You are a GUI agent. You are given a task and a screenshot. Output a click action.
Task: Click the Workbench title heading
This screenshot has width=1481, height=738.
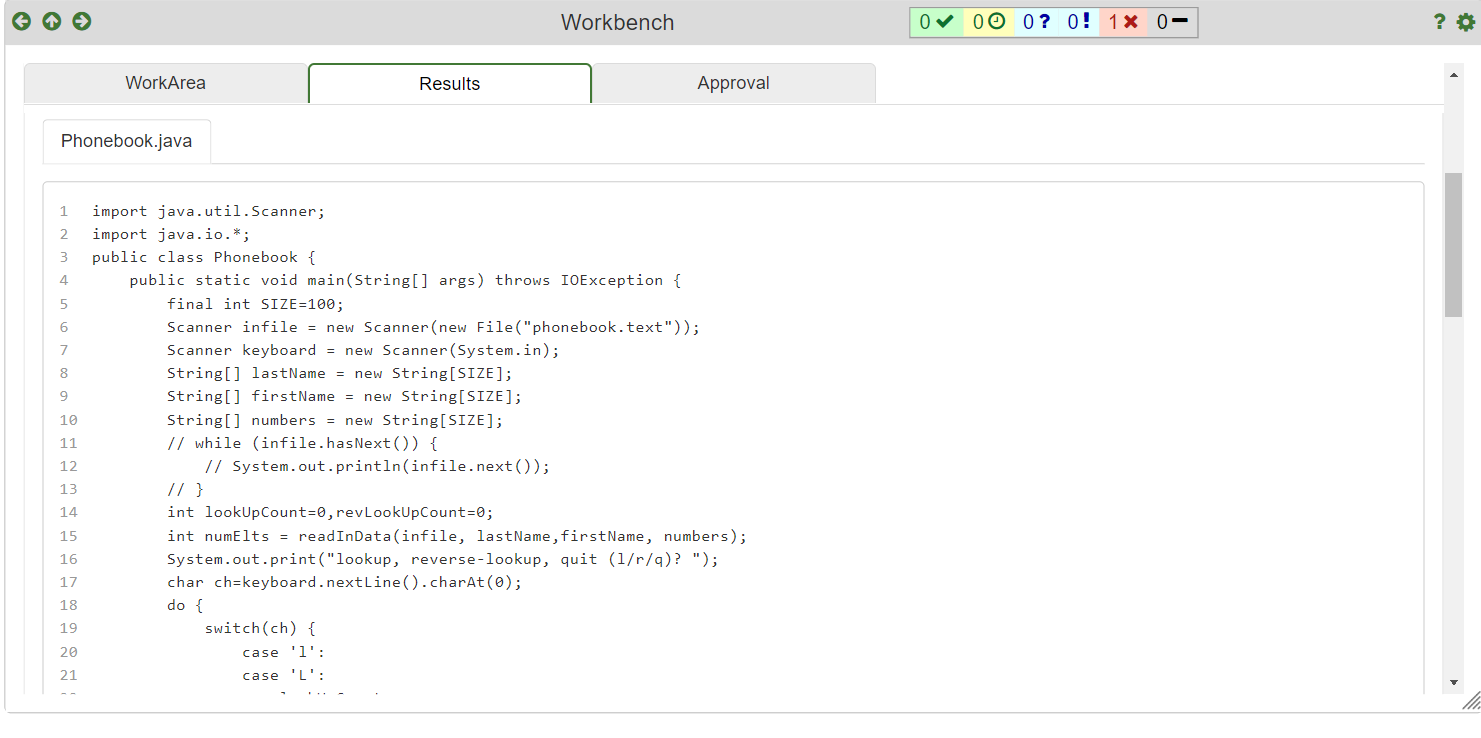point(617,21)
